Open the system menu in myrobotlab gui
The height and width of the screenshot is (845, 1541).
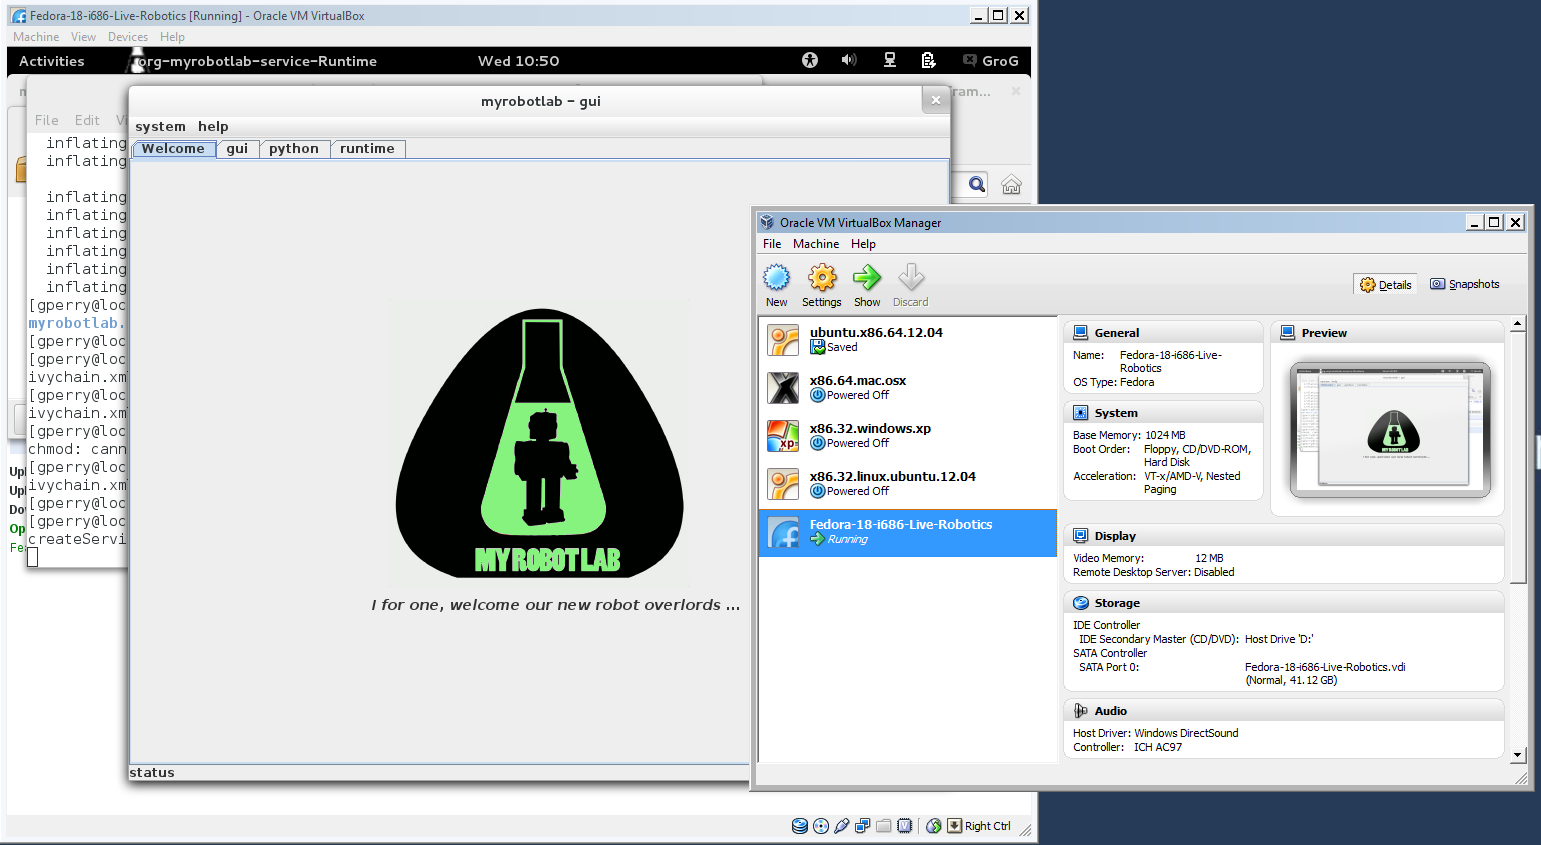(160, 126)
